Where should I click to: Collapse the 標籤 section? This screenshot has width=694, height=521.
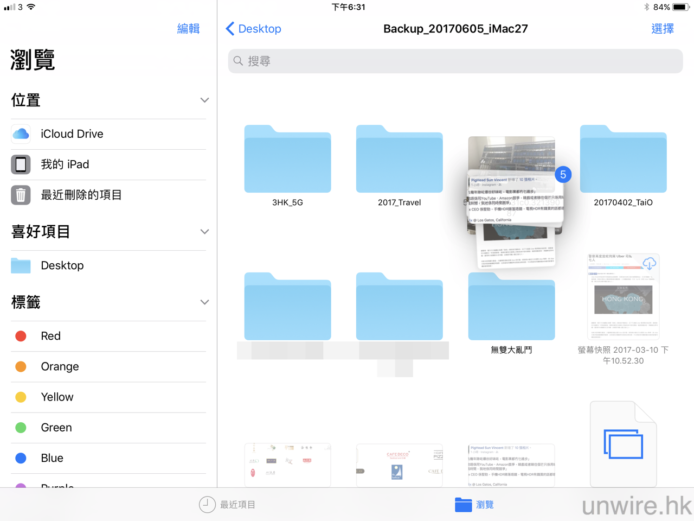pos(204,302)
